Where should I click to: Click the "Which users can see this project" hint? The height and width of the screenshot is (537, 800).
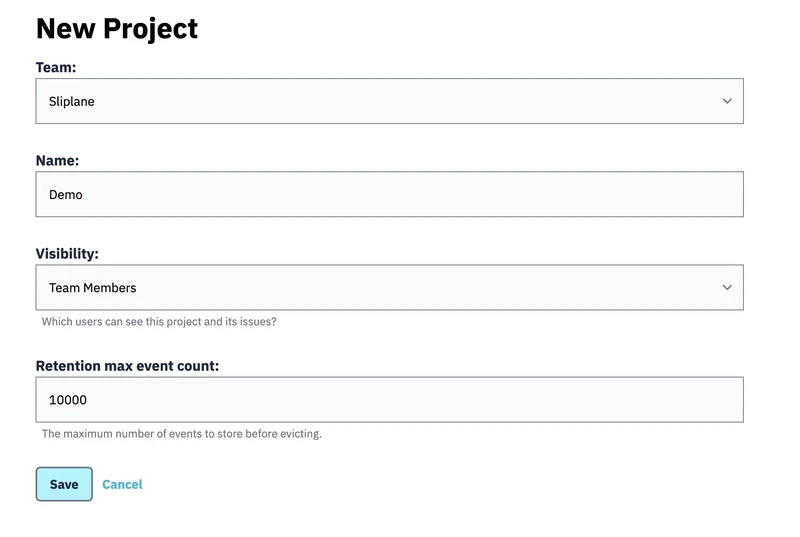pyautogui.click(x=159, y=322)
